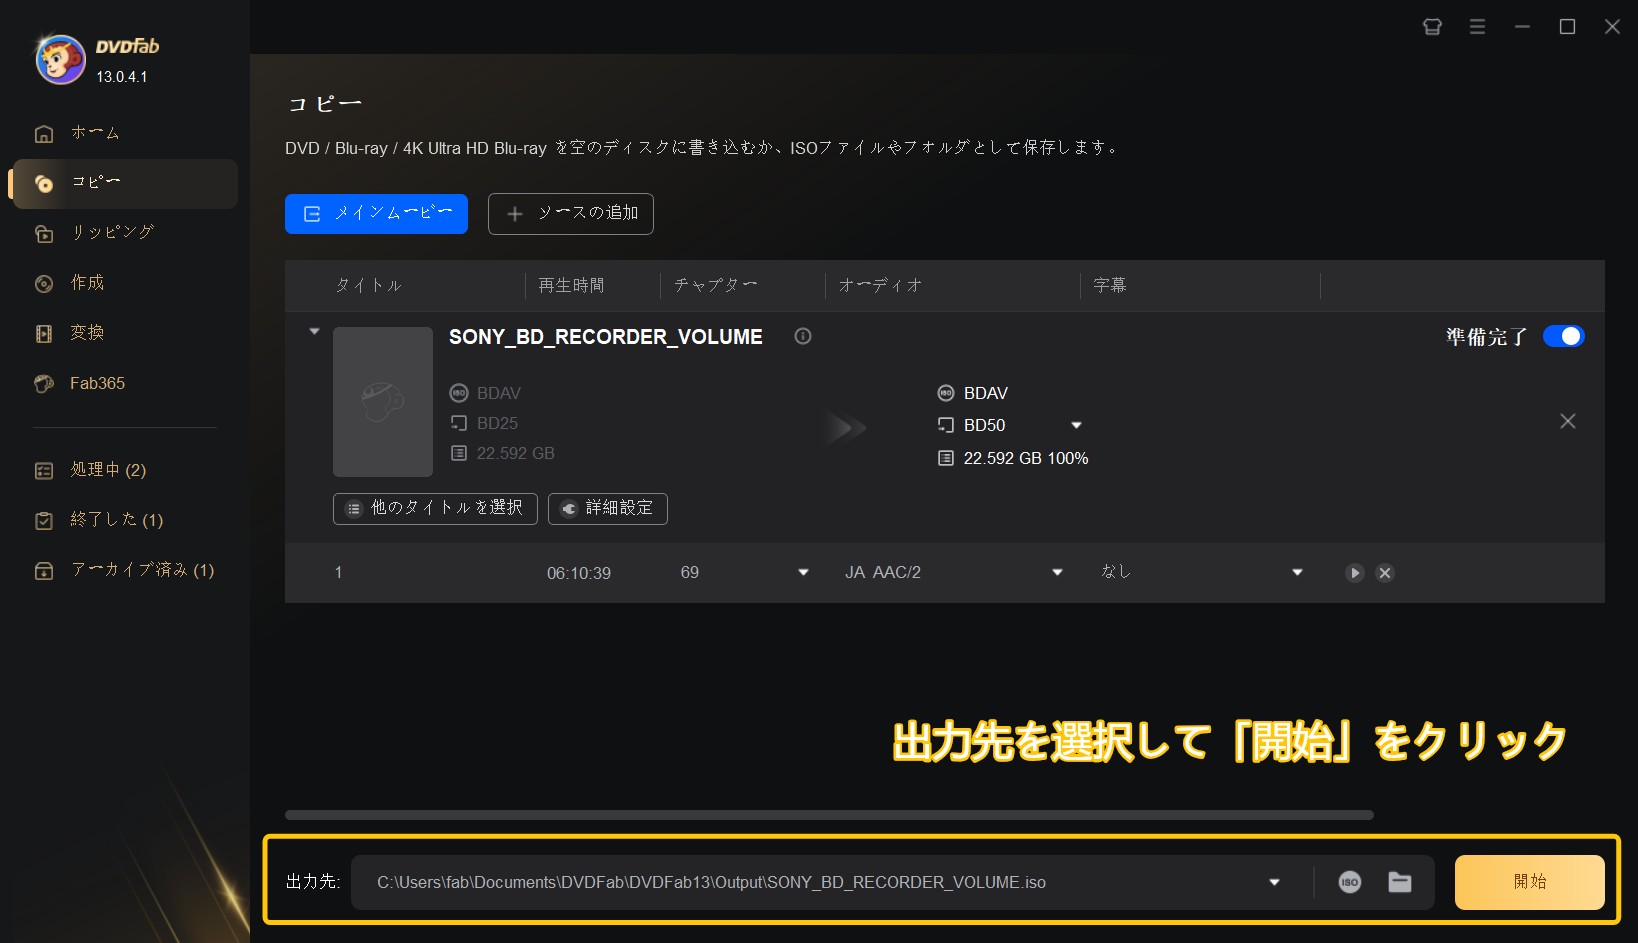Go to ホーム in sidebar
This screenshot has height=943, width=1638.
(x=125, y=133)
